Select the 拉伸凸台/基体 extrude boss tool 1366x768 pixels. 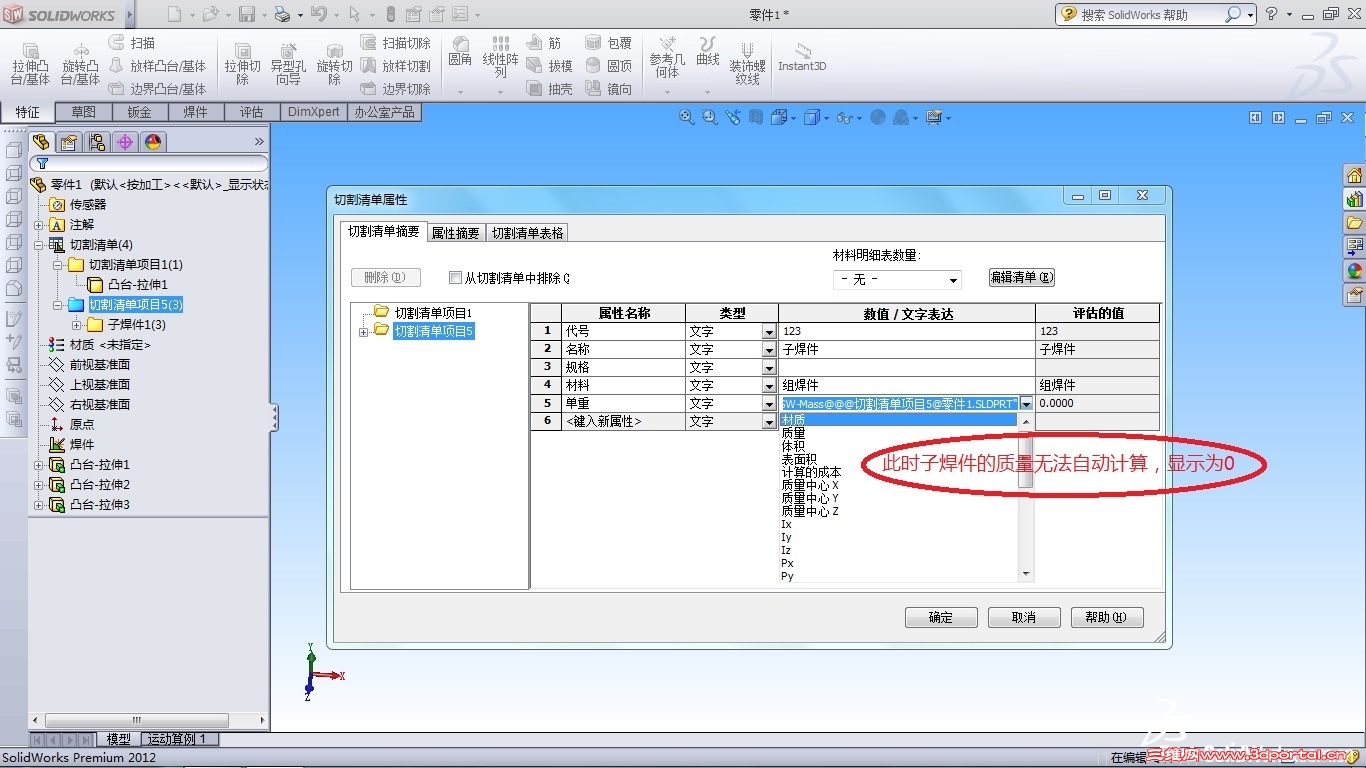tap(30, 64)
